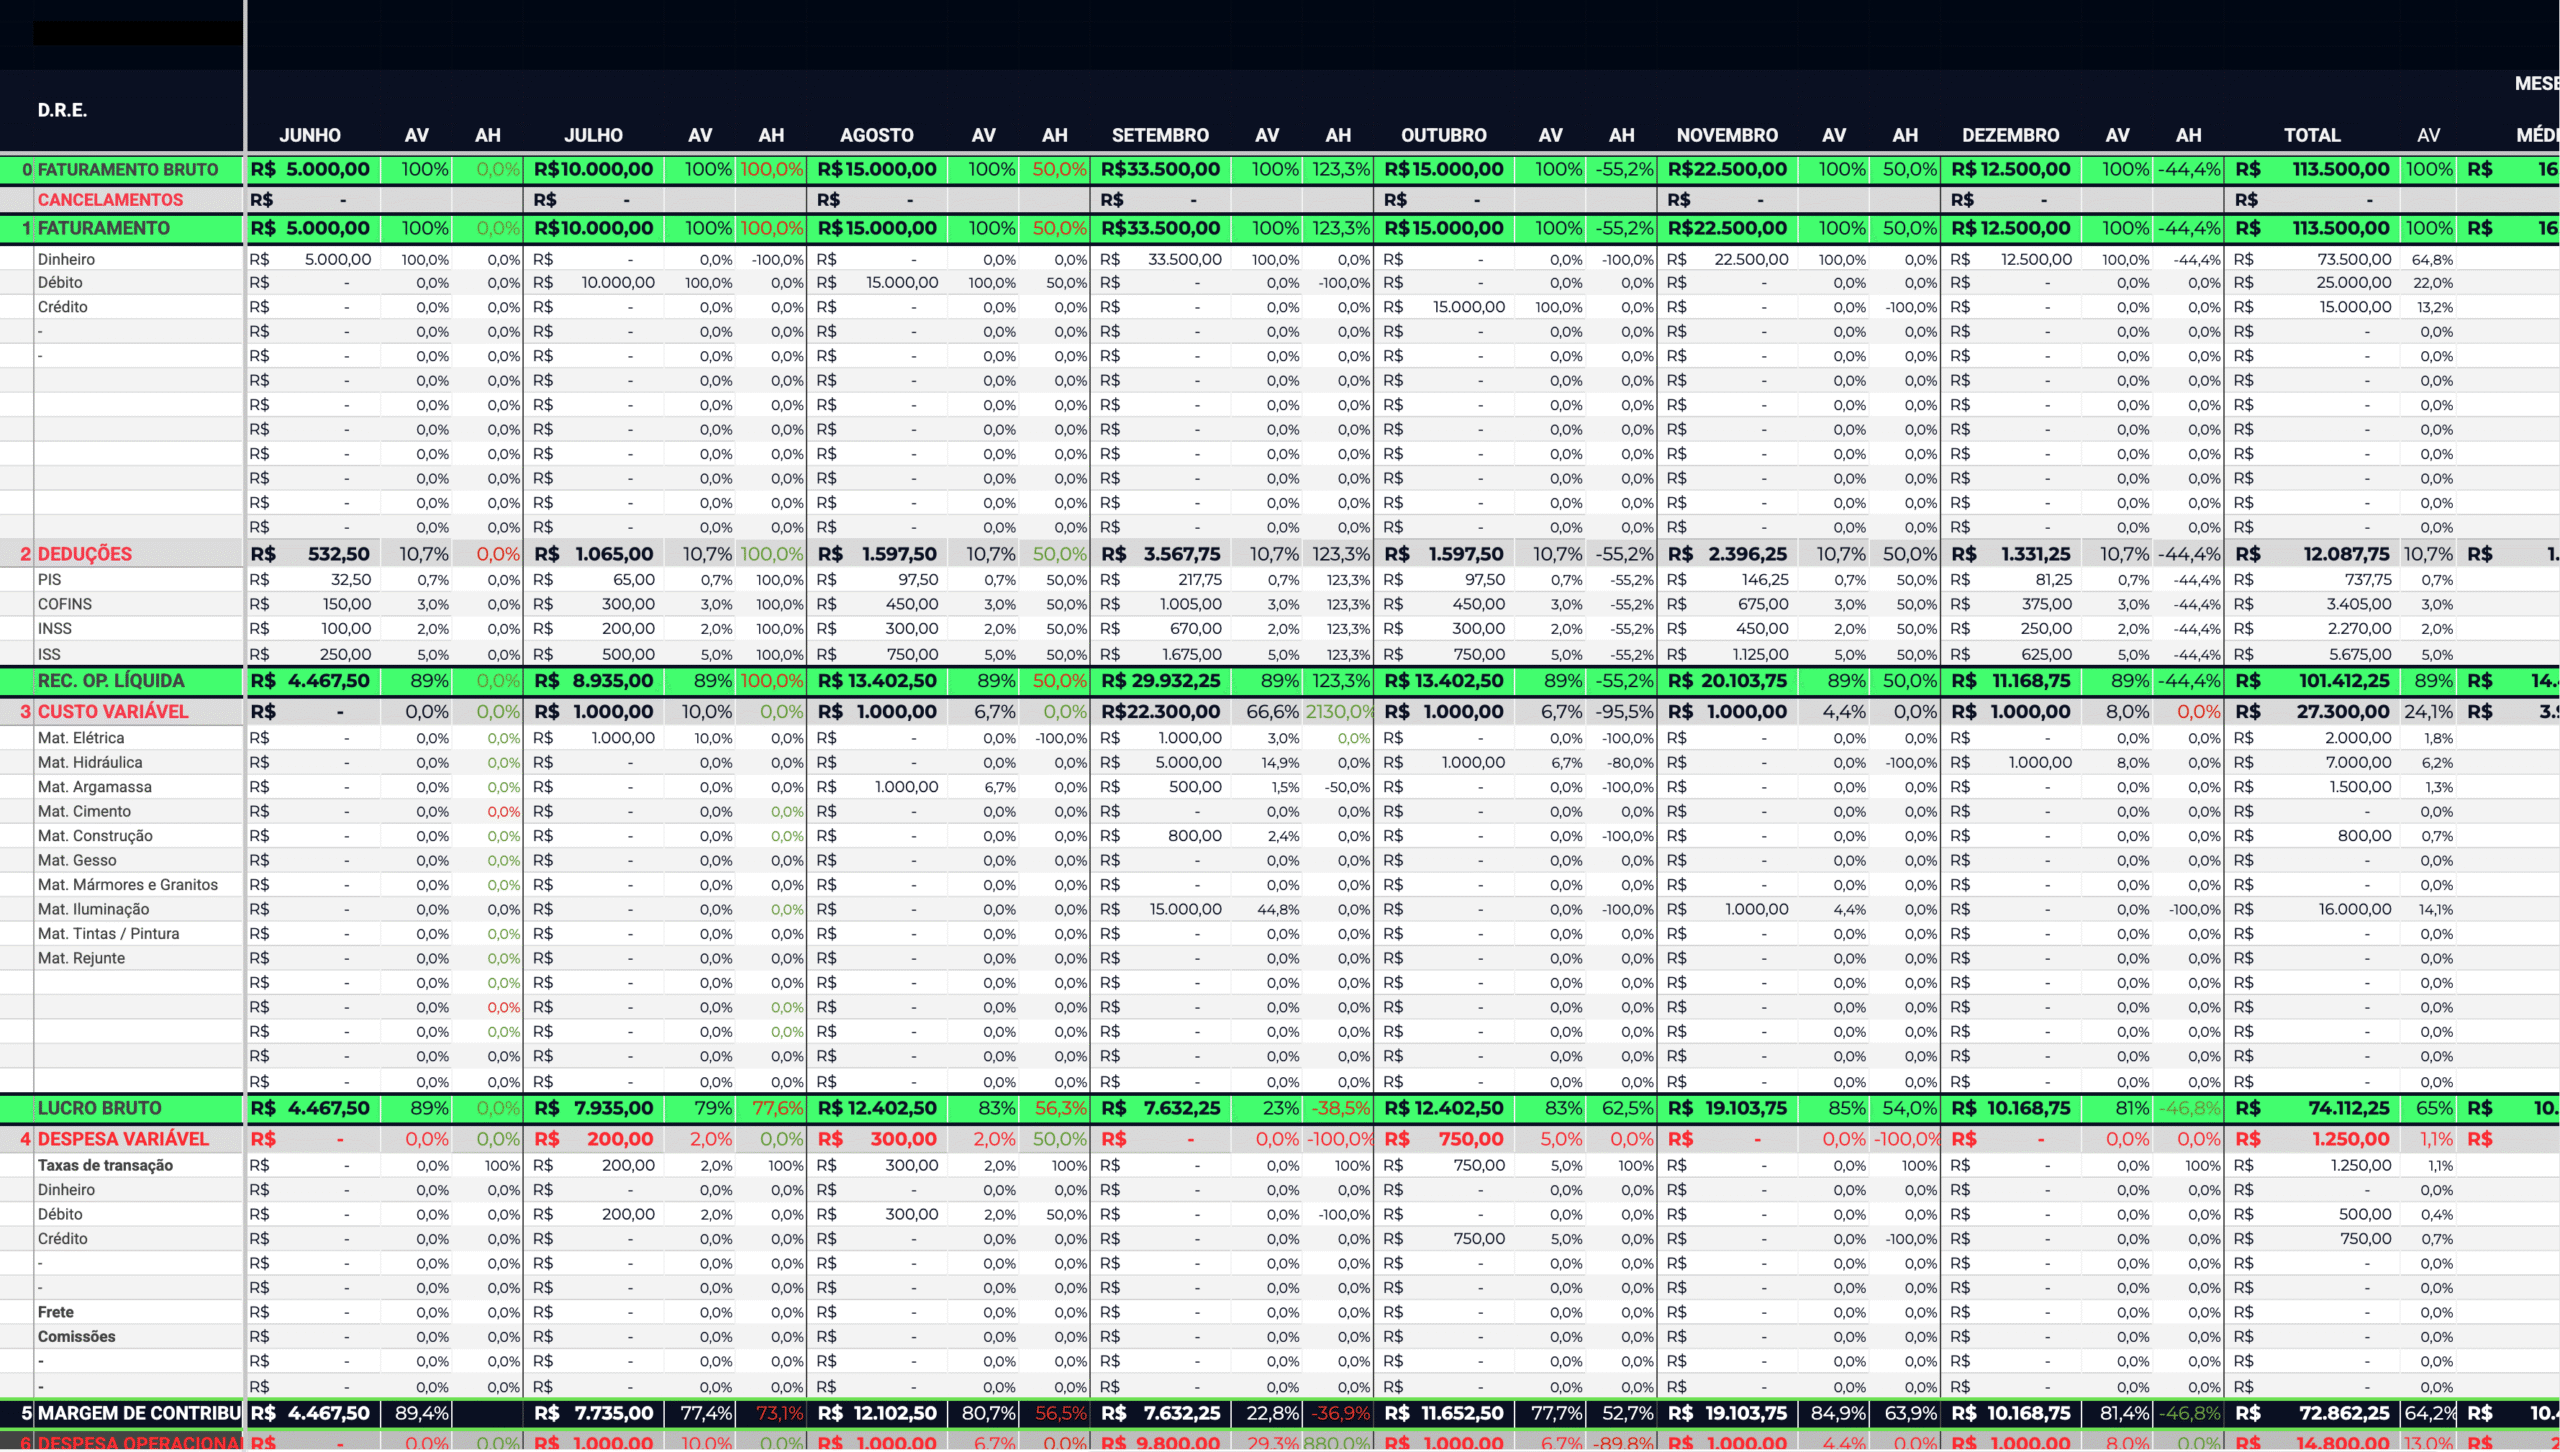Select the Frete row label
Screen dimensions: 2560x1452
pos(56,1312)
